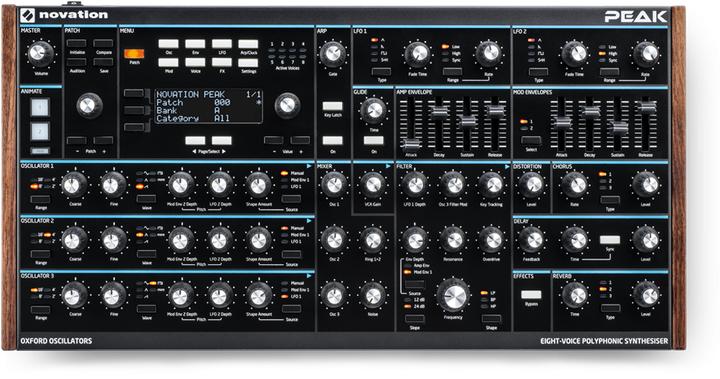Open the Arp/Clock menu
Viewport: 720px width, 379px height.
248,44
